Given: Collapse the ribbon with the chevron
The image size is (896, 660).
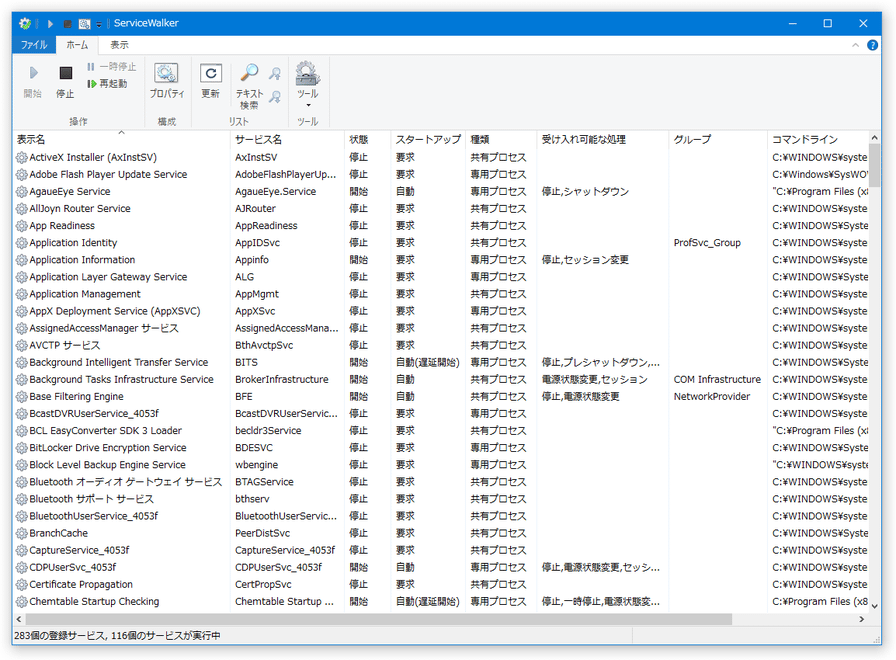Looking at the screenshot, I should pyautogui.click(x=855, y=45).
